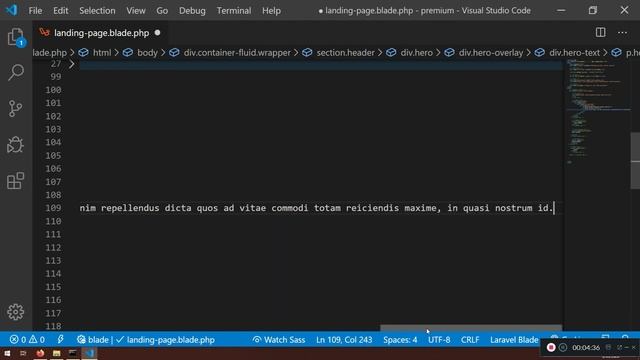The image size is (640, 360).
Task: Show errors and warnings in the status bar
Action: pos(27,340)
